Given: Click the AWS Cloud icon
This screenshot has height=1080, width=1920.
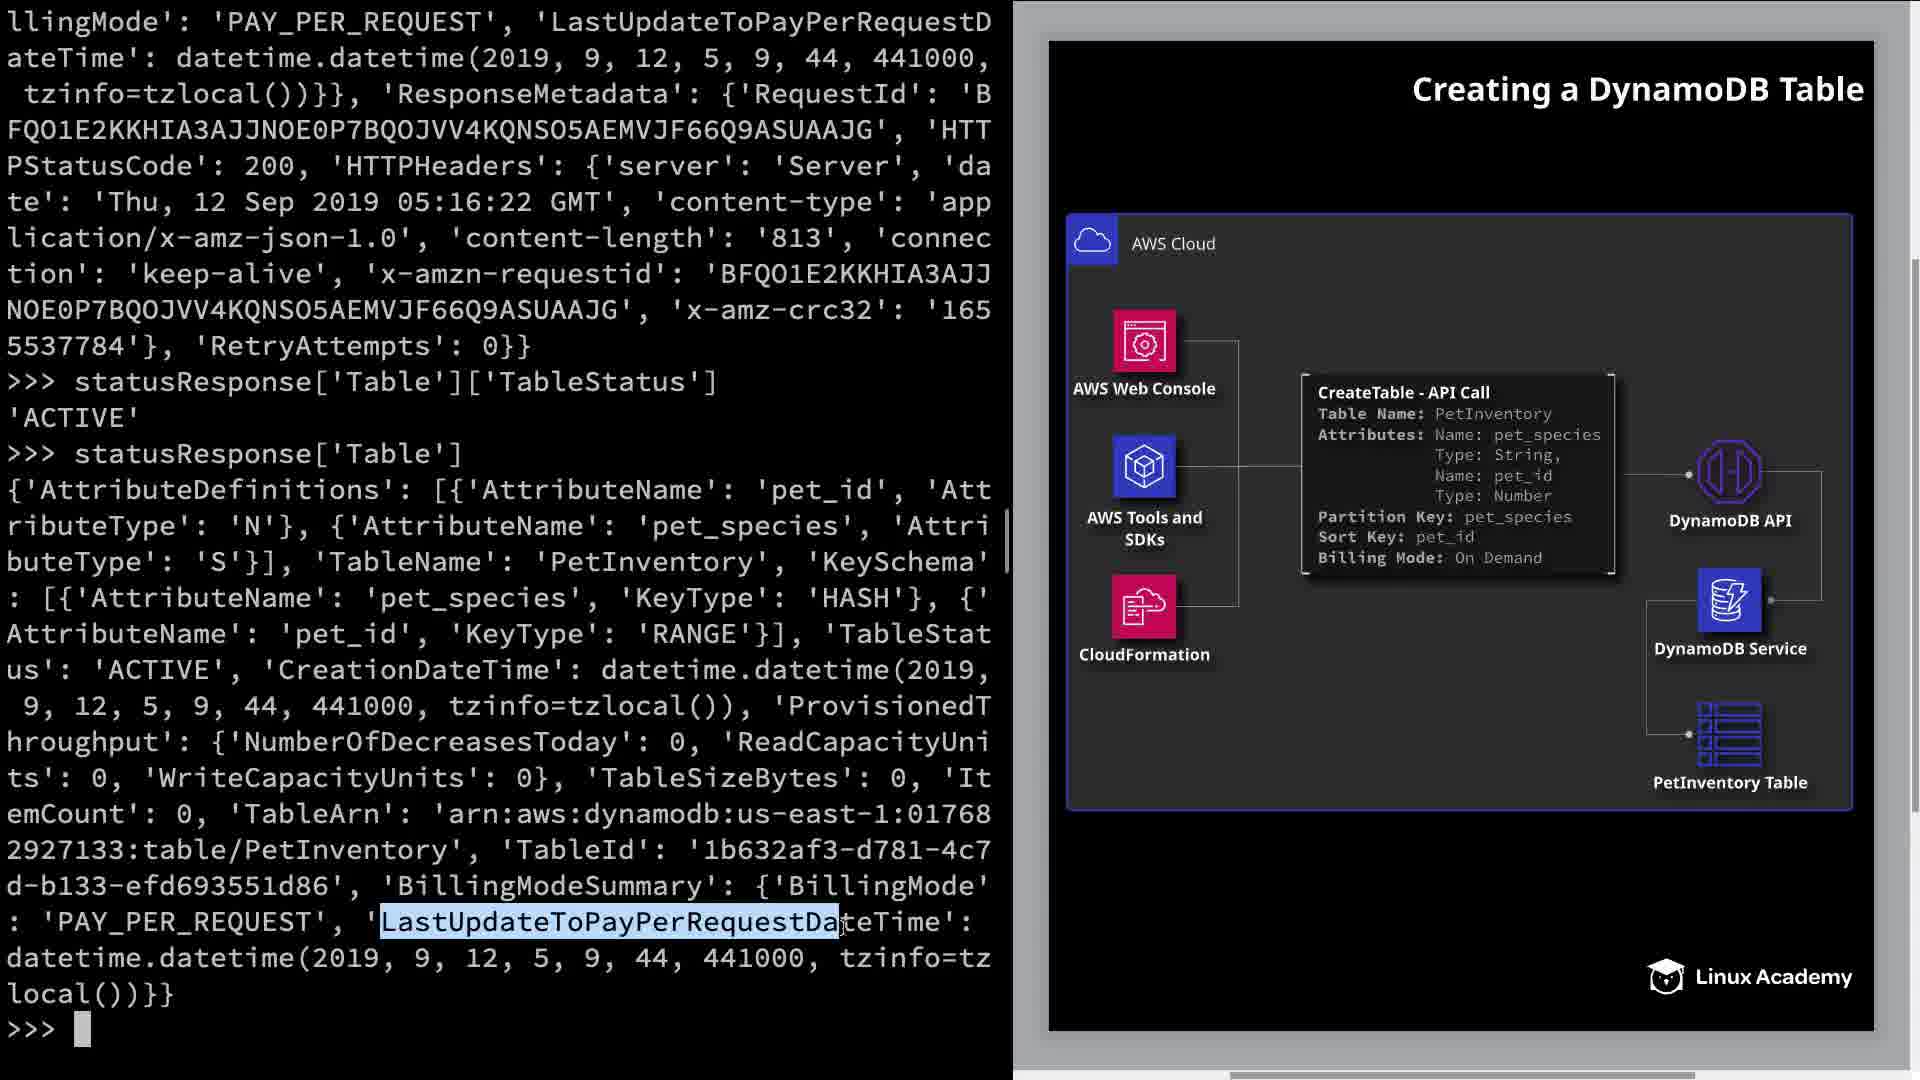Looking at the screenshot, I should [1092, 241].
